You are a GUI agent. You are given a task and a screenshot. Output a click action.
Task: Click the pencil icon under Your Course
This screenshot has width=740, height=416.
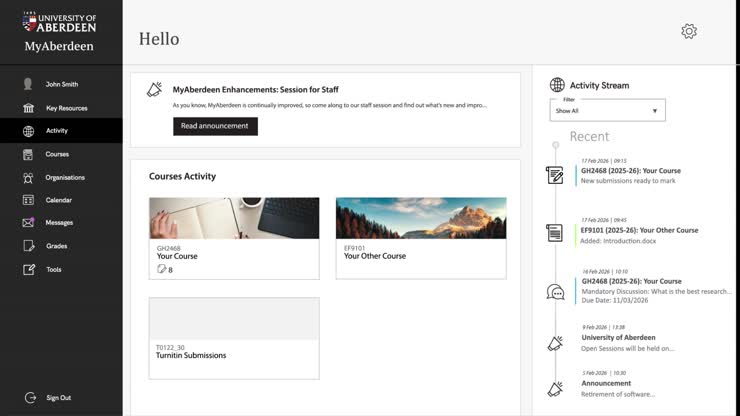click(162, 269)
